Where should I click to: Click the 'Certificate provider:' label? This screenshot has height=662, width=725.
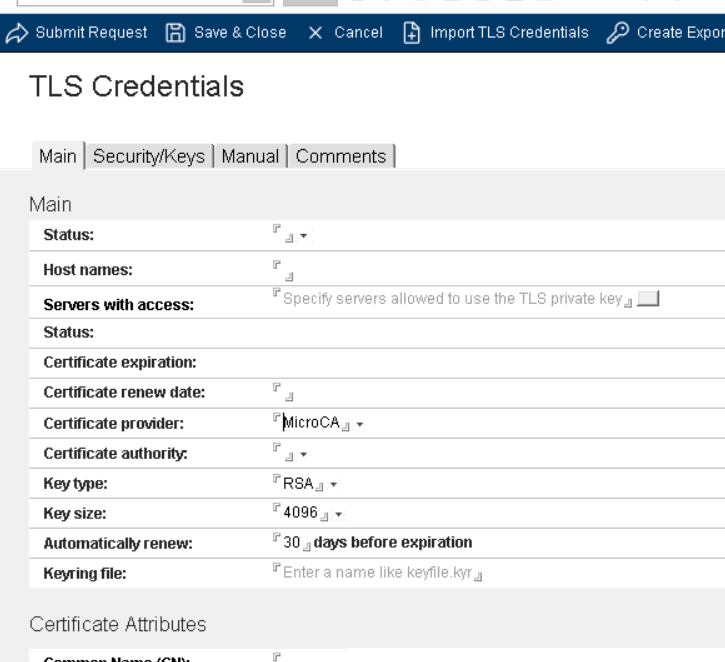click(x=113, y=423)
